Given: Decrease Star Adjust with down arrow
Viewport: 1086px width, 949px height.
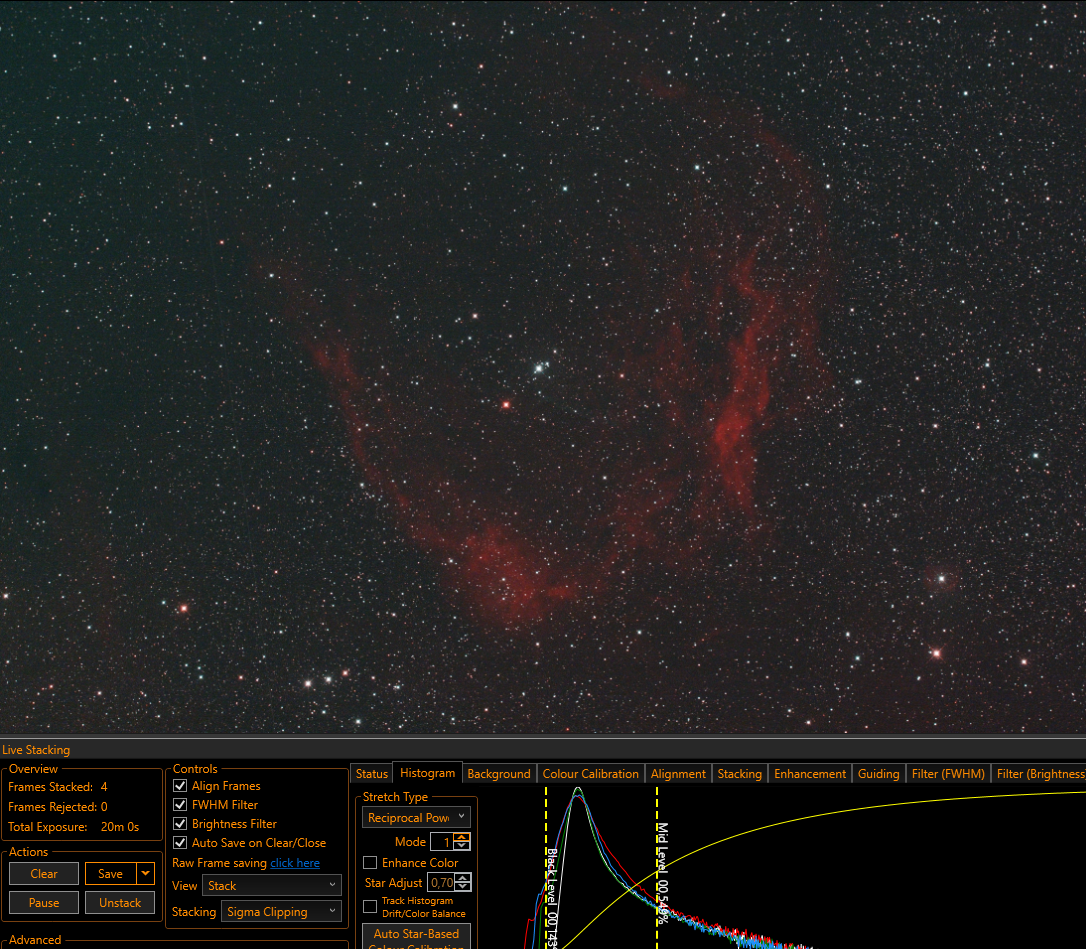Looking at the screenshot, I should tap(463, 887).
